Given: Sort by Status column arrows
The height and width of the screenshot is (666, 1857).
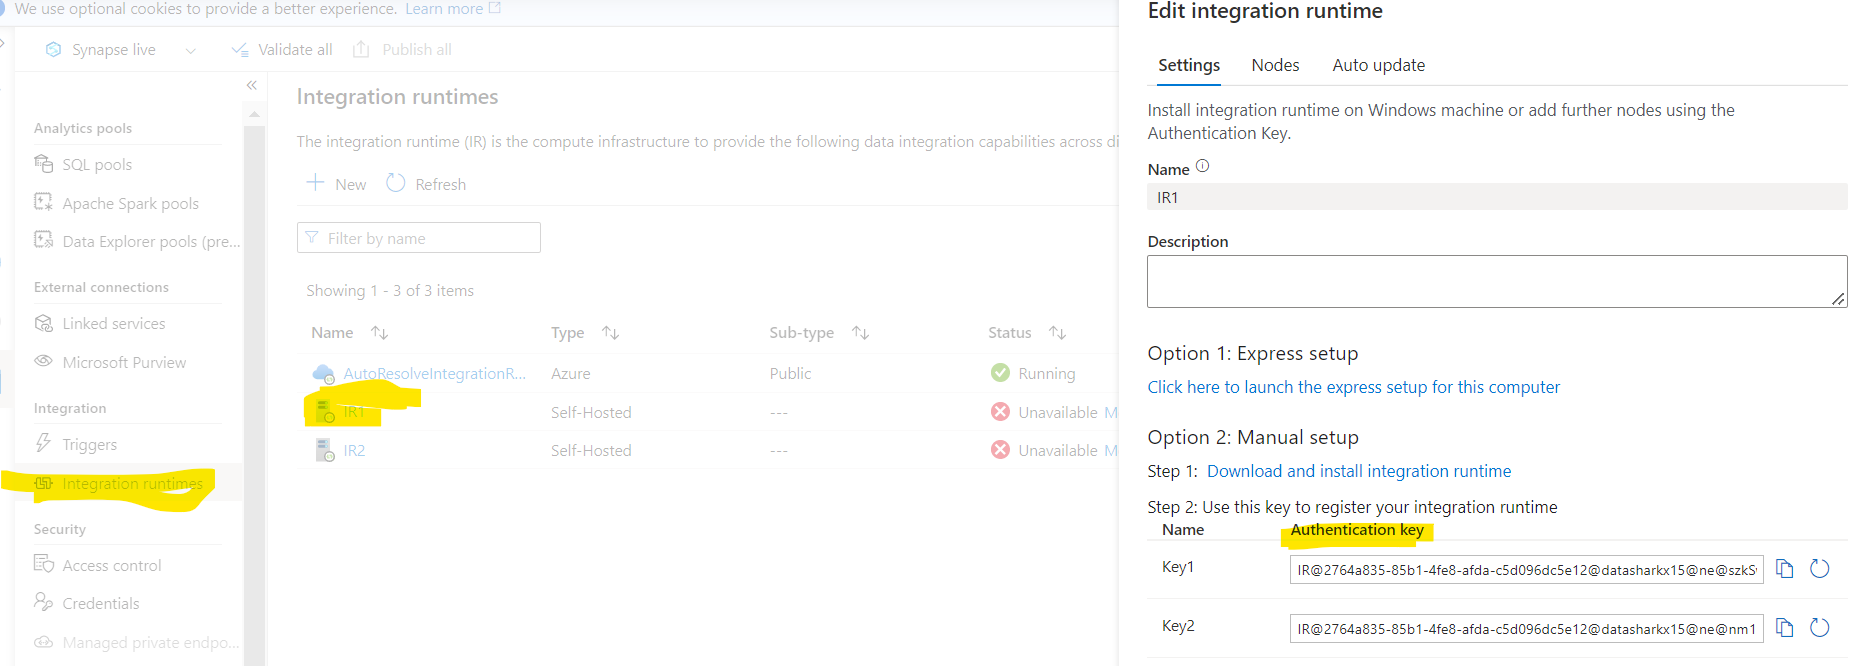Looking at the screenshot, I should point(1057,333).
